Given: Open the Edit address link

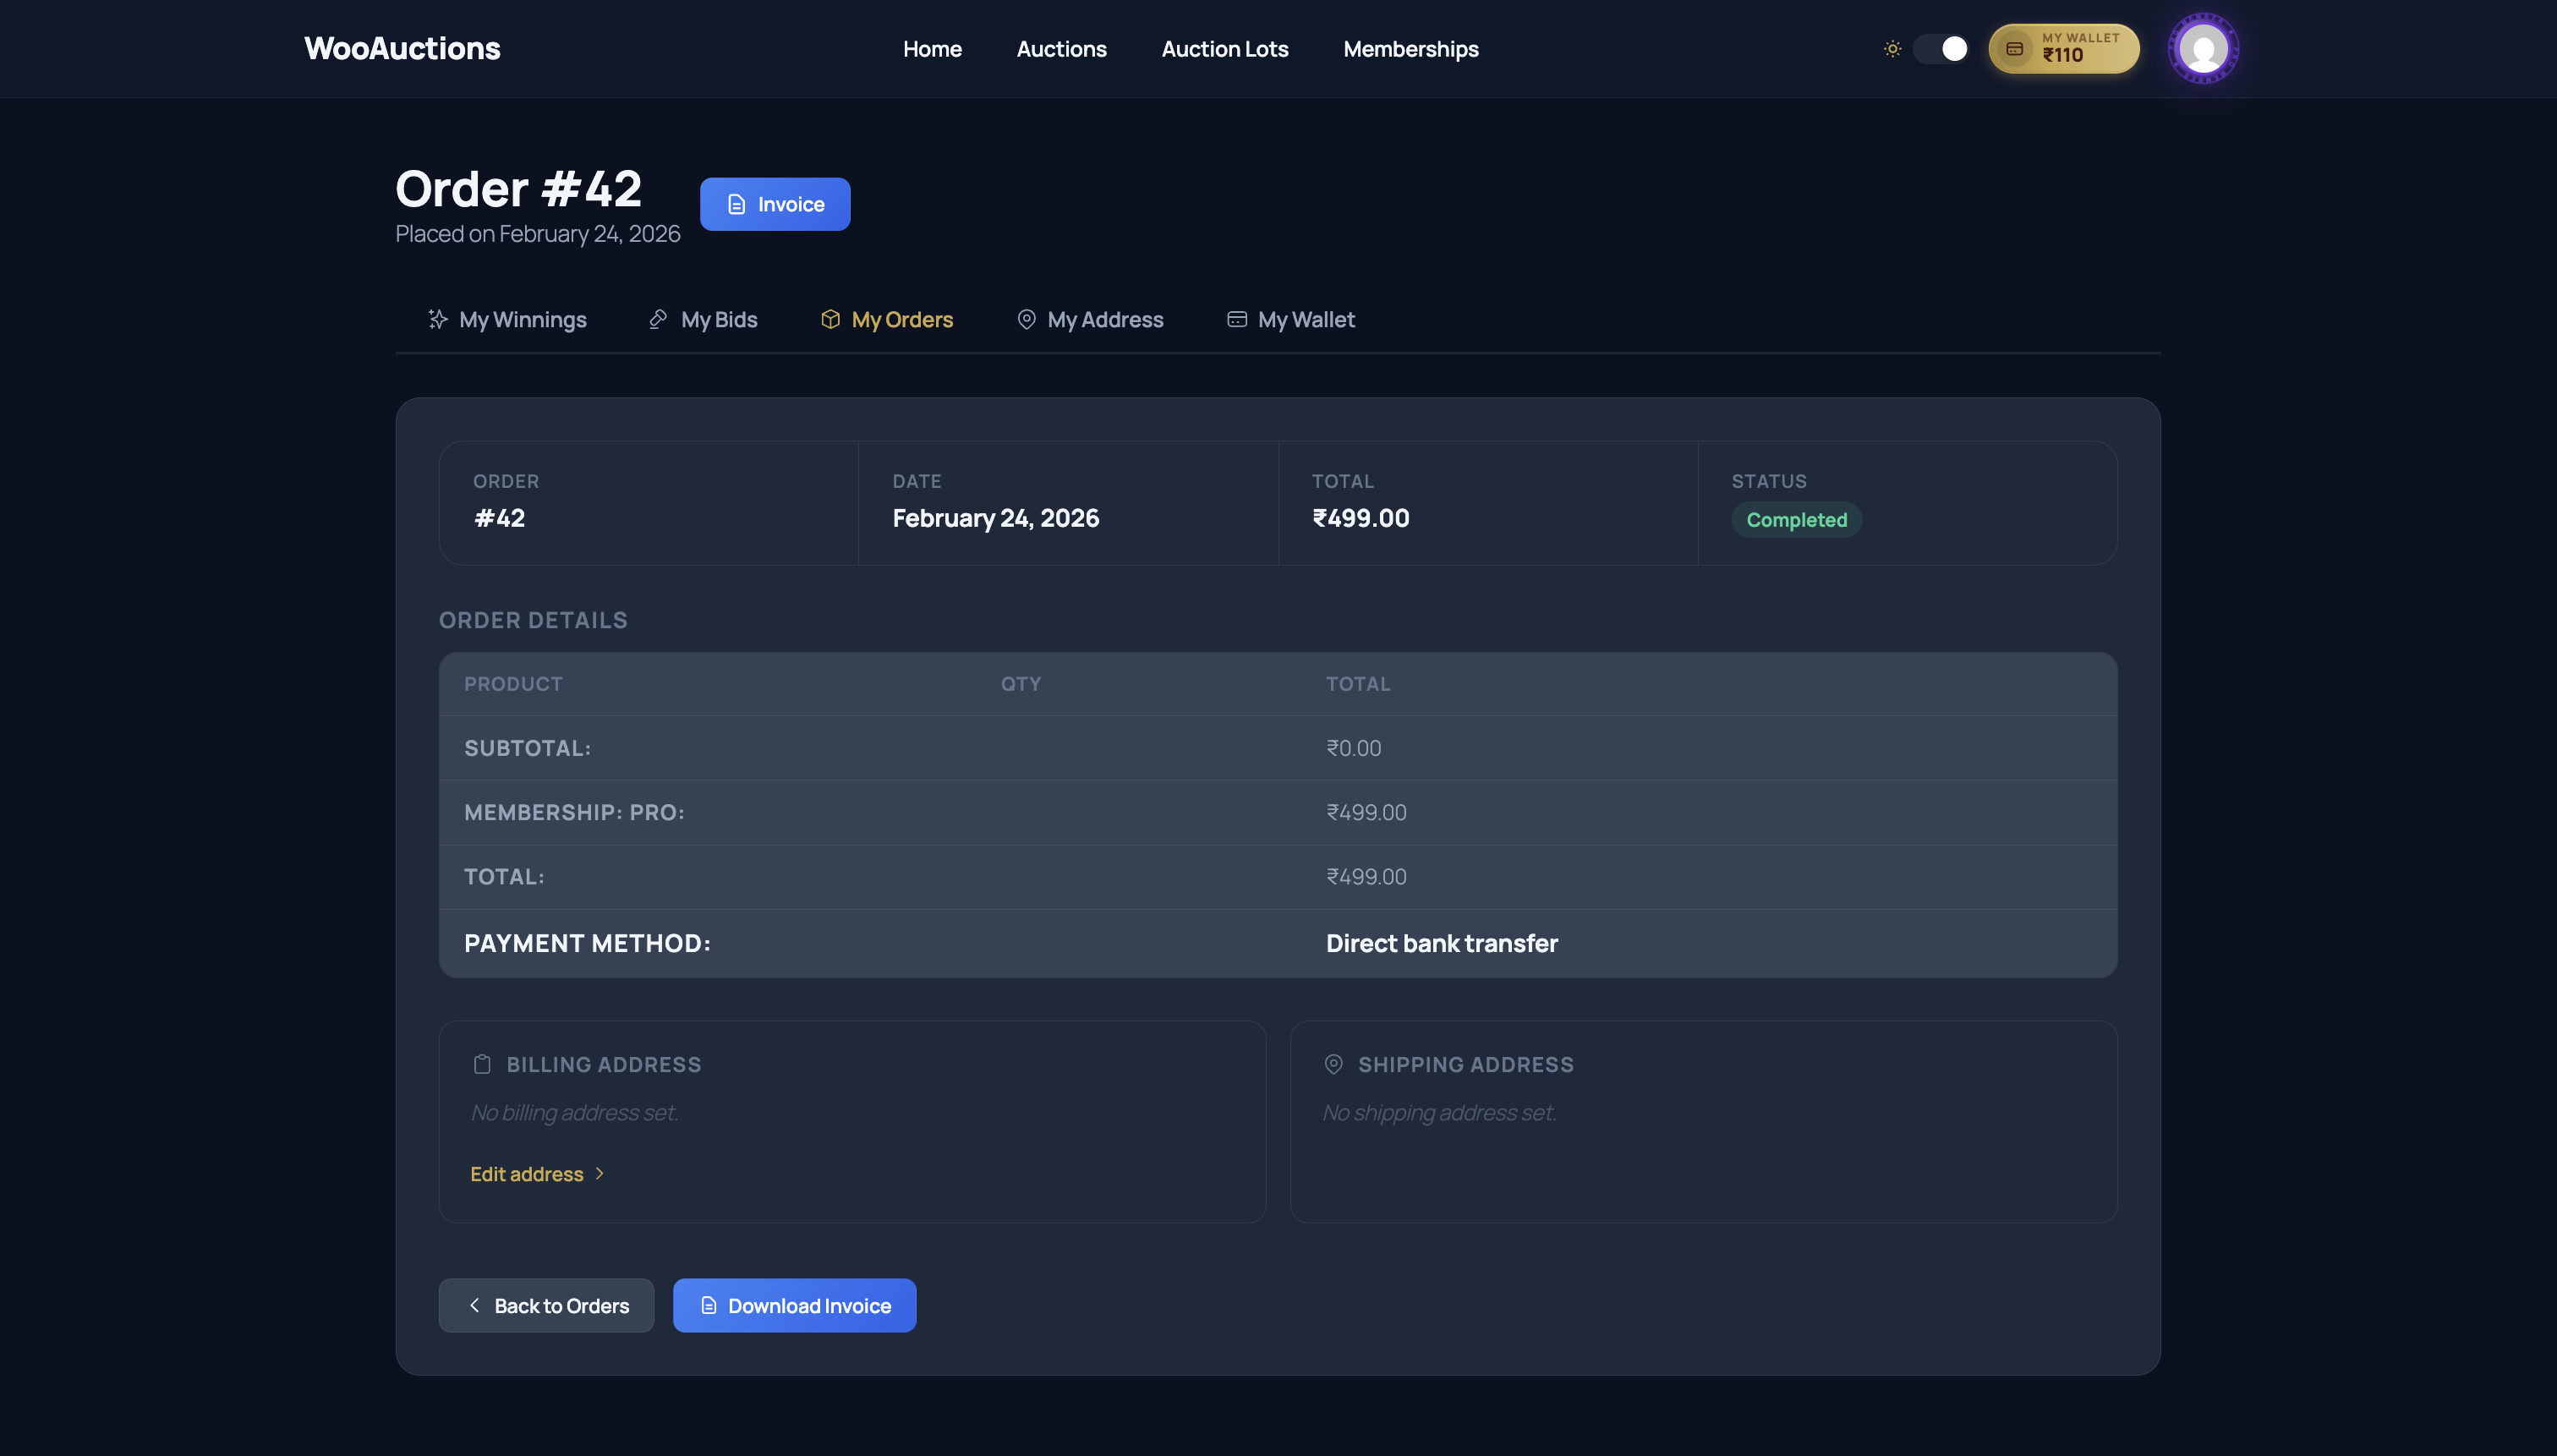Looking at the screenshot, I should pyautogui.click(x=526, y=1174).
